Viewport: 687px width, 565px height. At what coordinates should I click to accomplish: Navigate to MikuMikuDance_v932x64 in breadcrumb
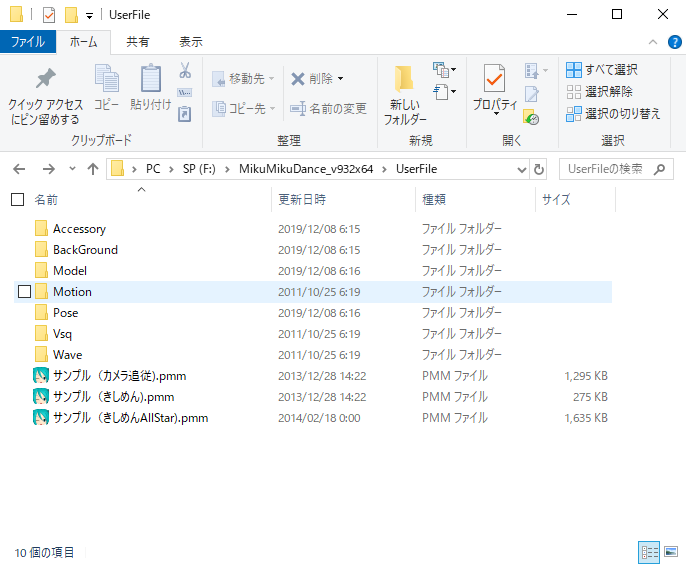pos(306,169)
